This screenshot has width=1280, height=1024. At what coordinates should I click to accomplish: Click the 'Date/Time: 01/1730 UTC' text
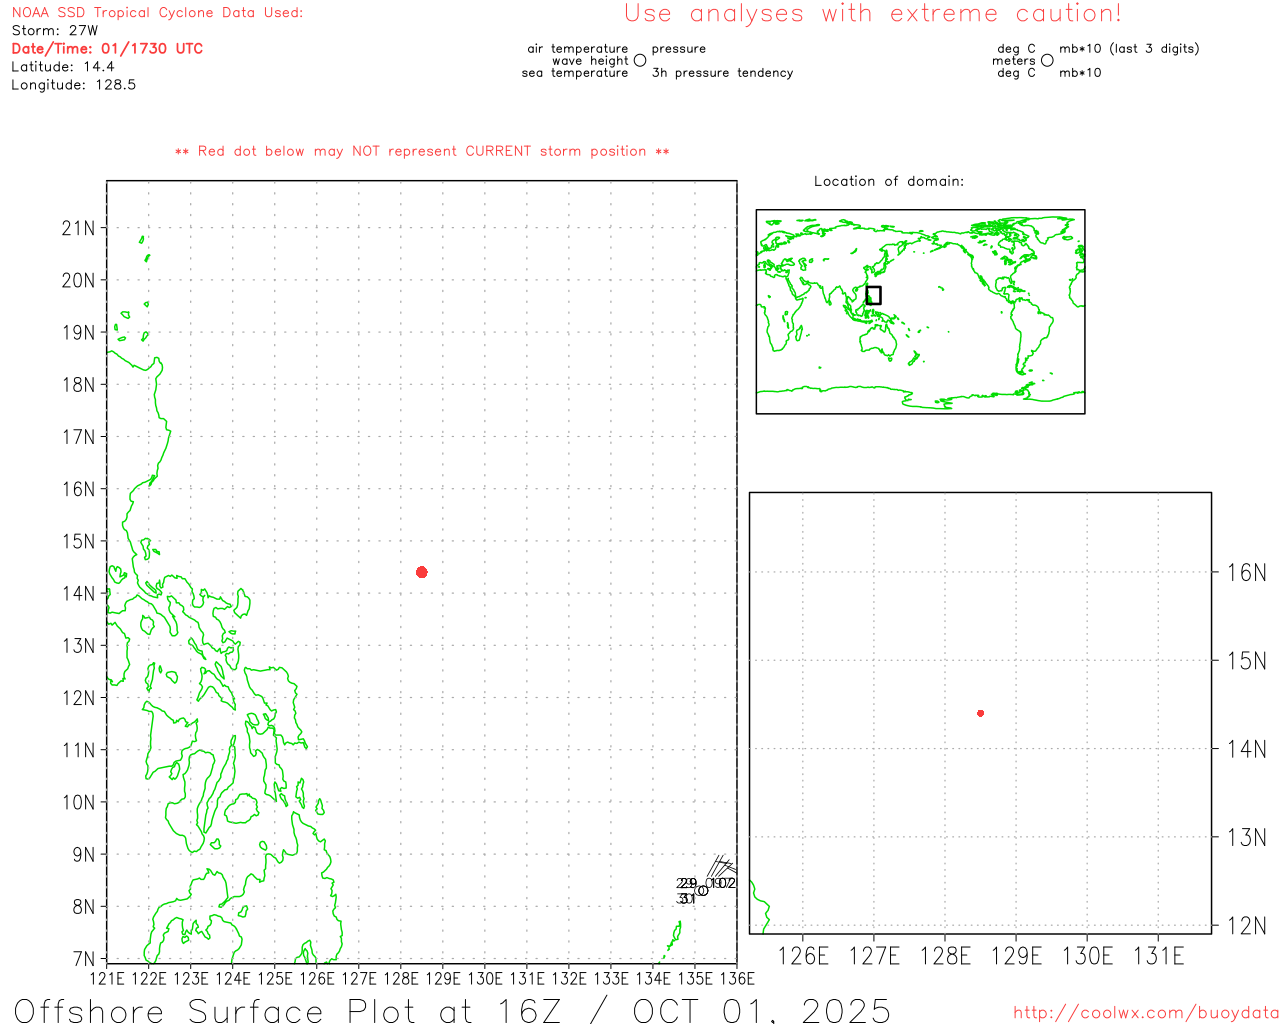pos(107,49)
